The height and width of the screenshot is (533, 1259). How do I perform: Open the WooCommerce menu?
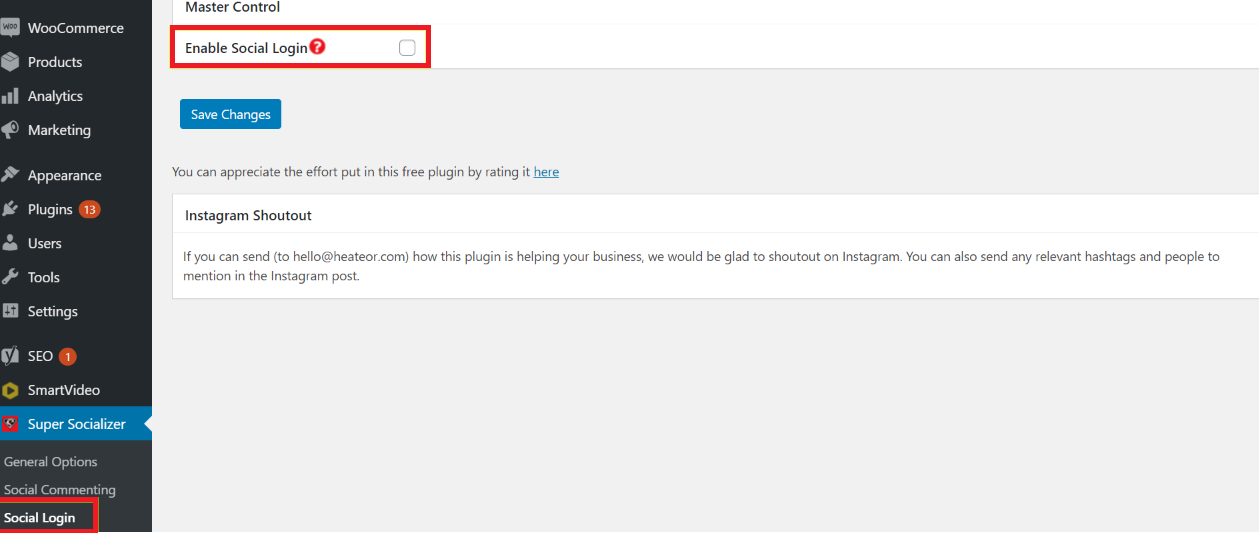pos(76,28)
